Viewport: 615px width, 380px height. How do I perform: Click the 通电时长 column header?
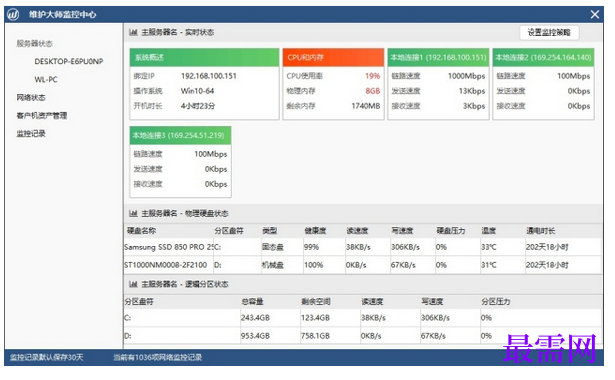point(540,231)
